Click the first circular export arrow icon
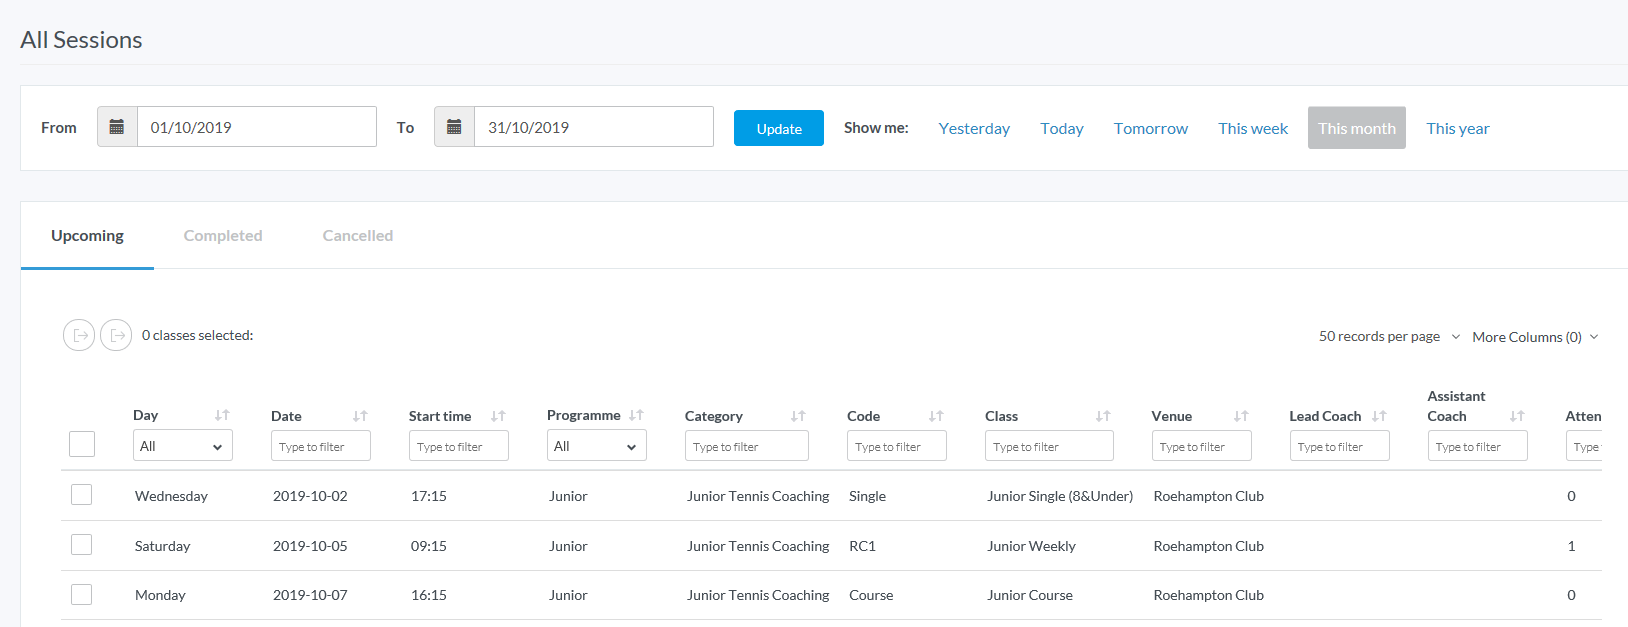 click(x=79, y=335)
